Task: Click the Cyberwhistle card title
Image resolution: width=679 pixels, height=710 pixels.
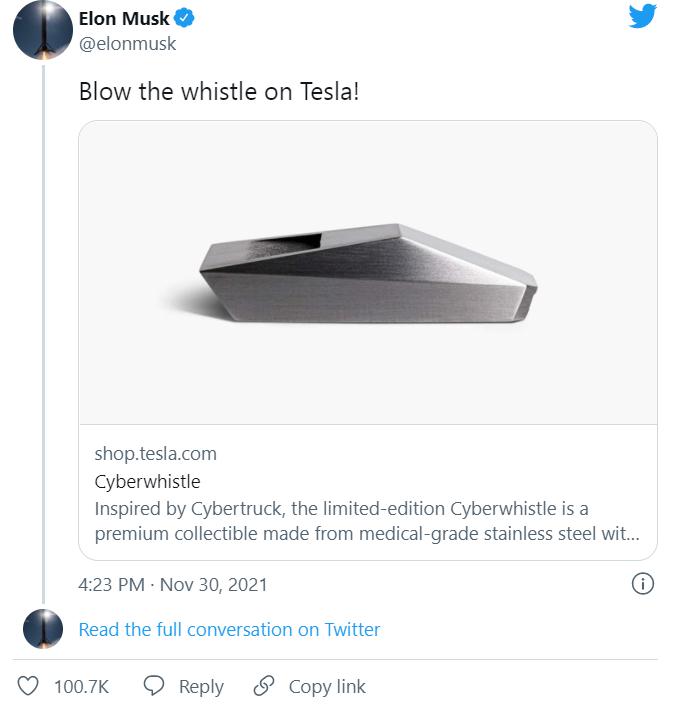Action: (147, 481)
